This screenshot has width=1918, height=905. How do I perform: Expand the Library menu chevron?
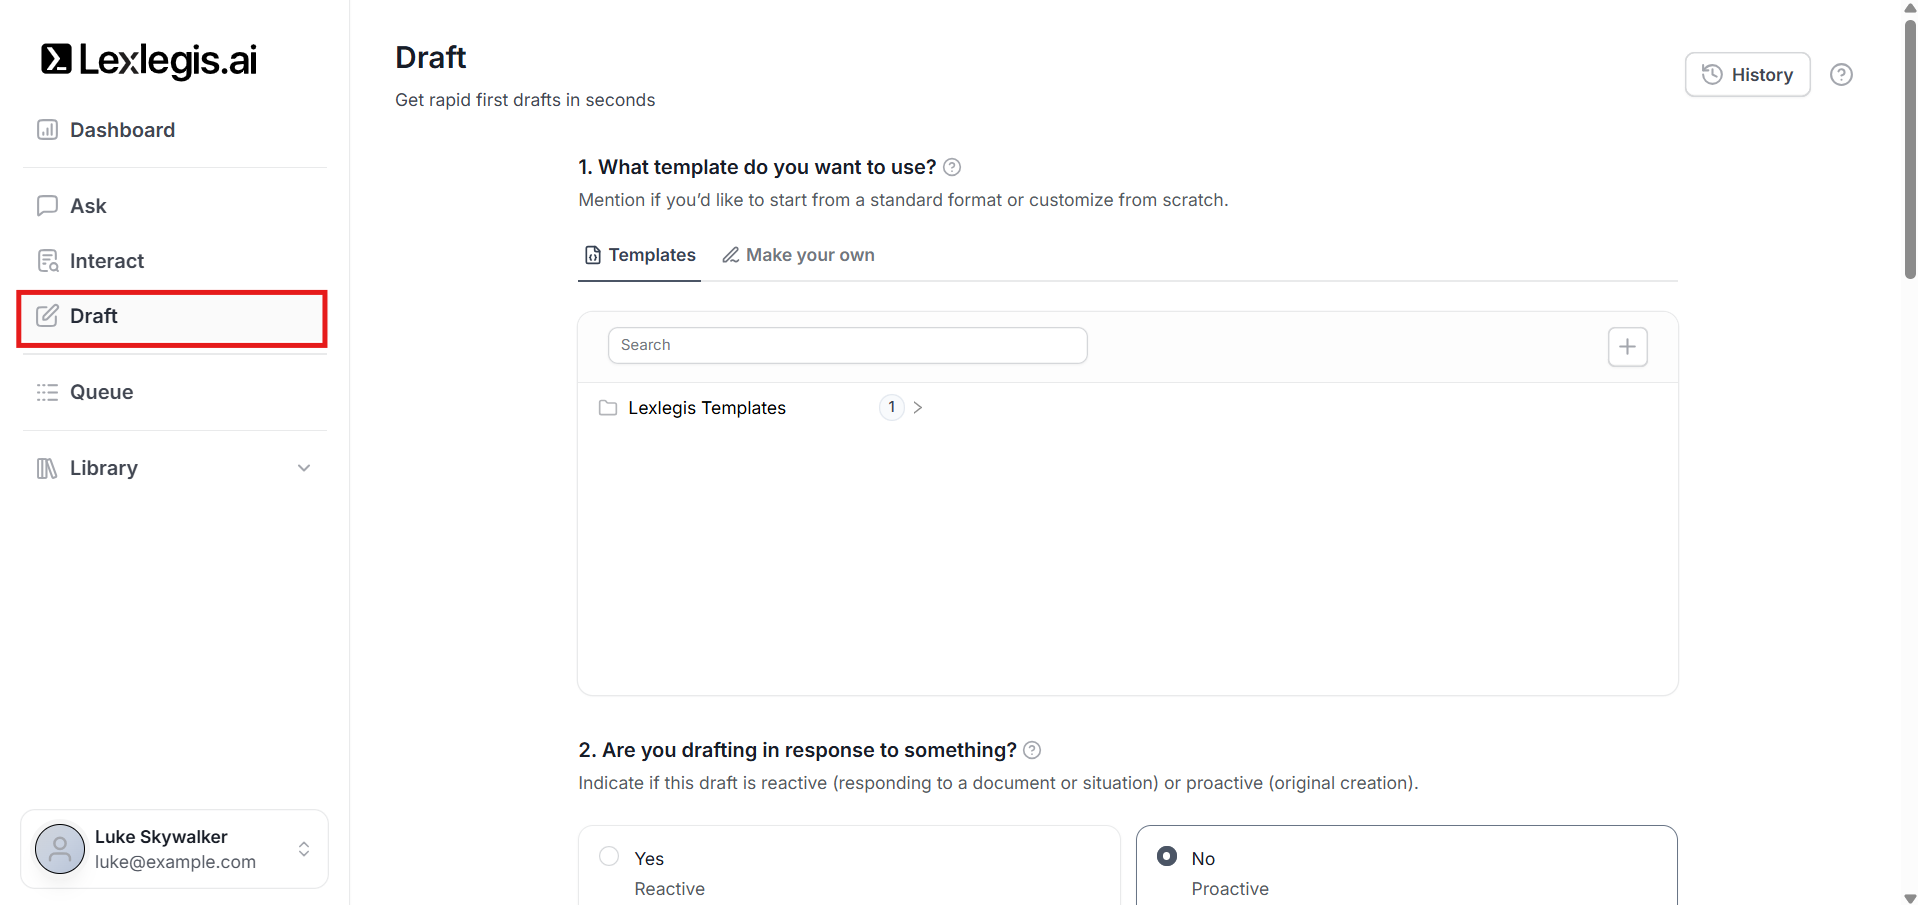click(x=304, y=468)
